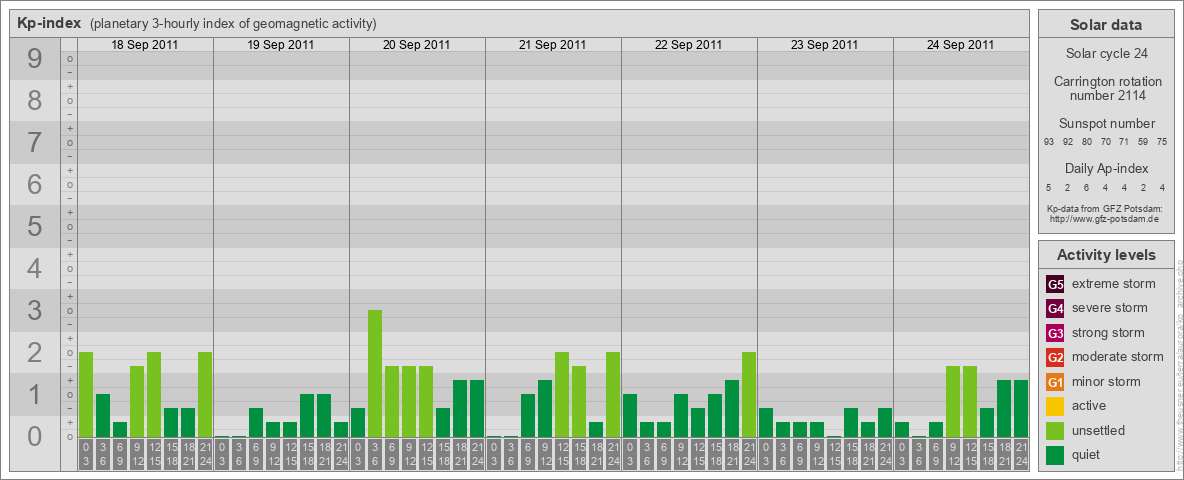Click the 'Kp-data from GFZ Potsdam:' text

(1105, 208)
